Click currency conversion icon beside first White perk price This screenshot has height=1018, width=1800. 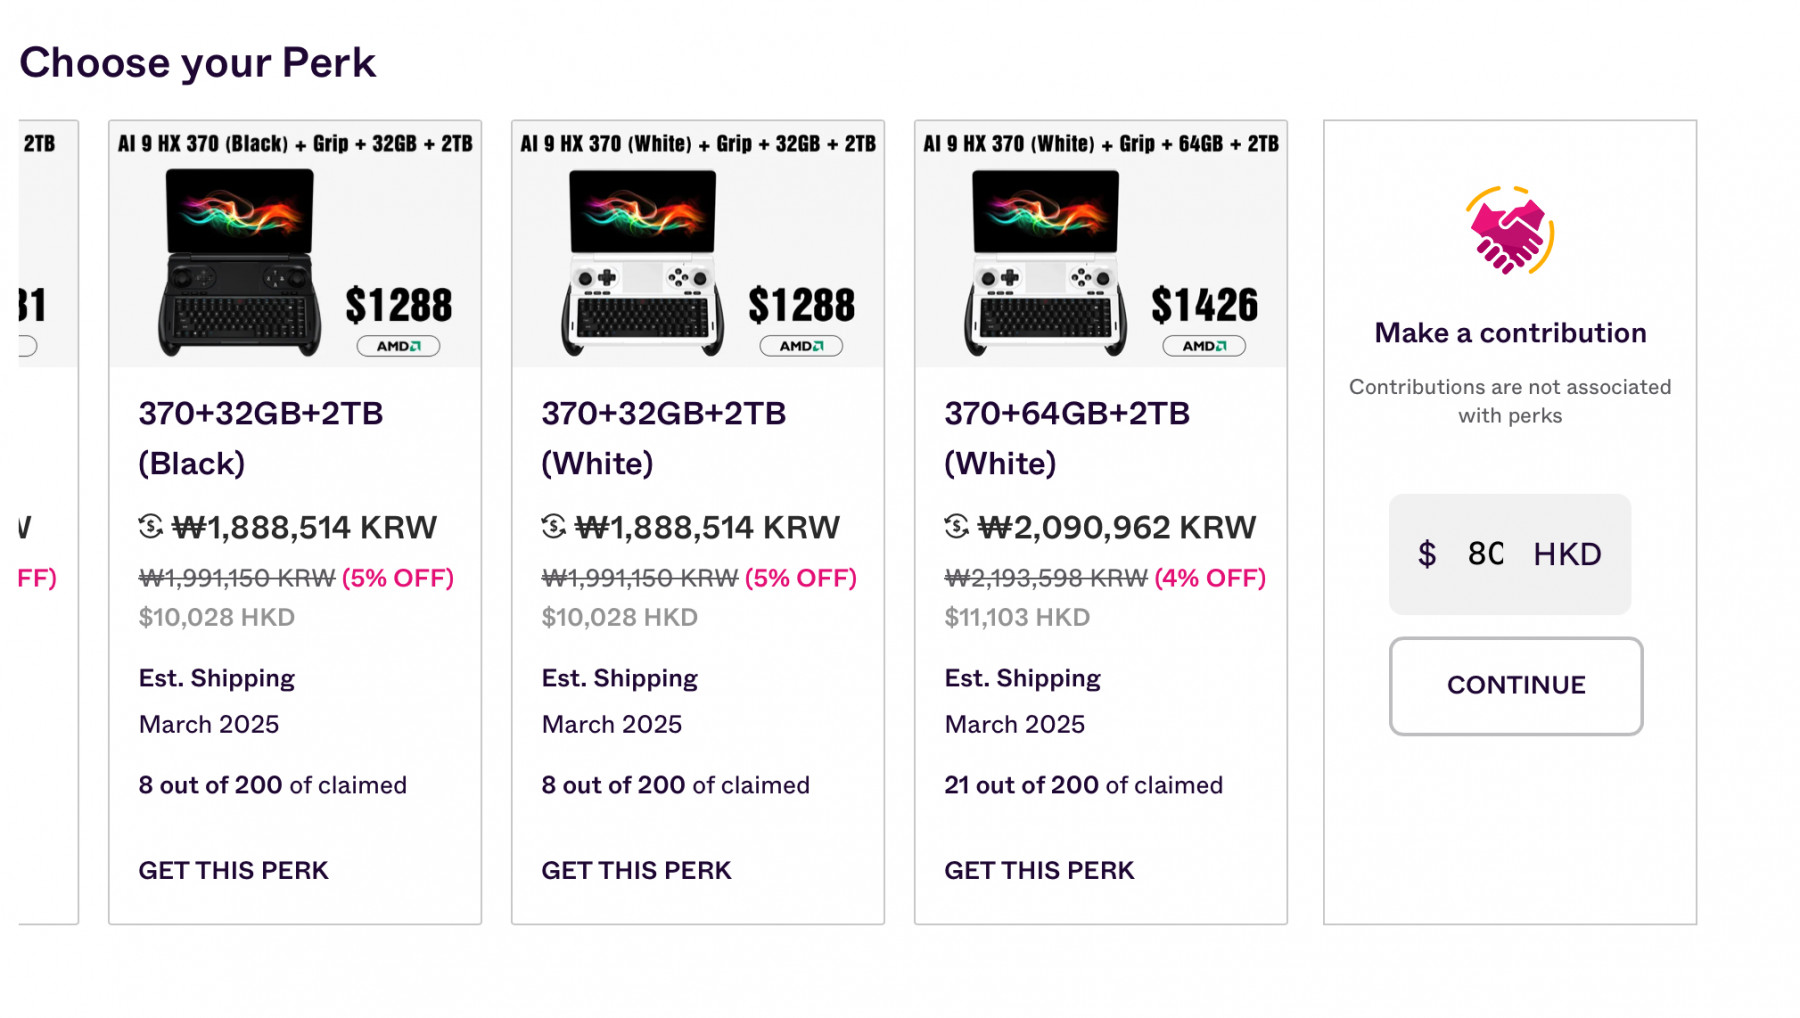[x=554, y=526]
